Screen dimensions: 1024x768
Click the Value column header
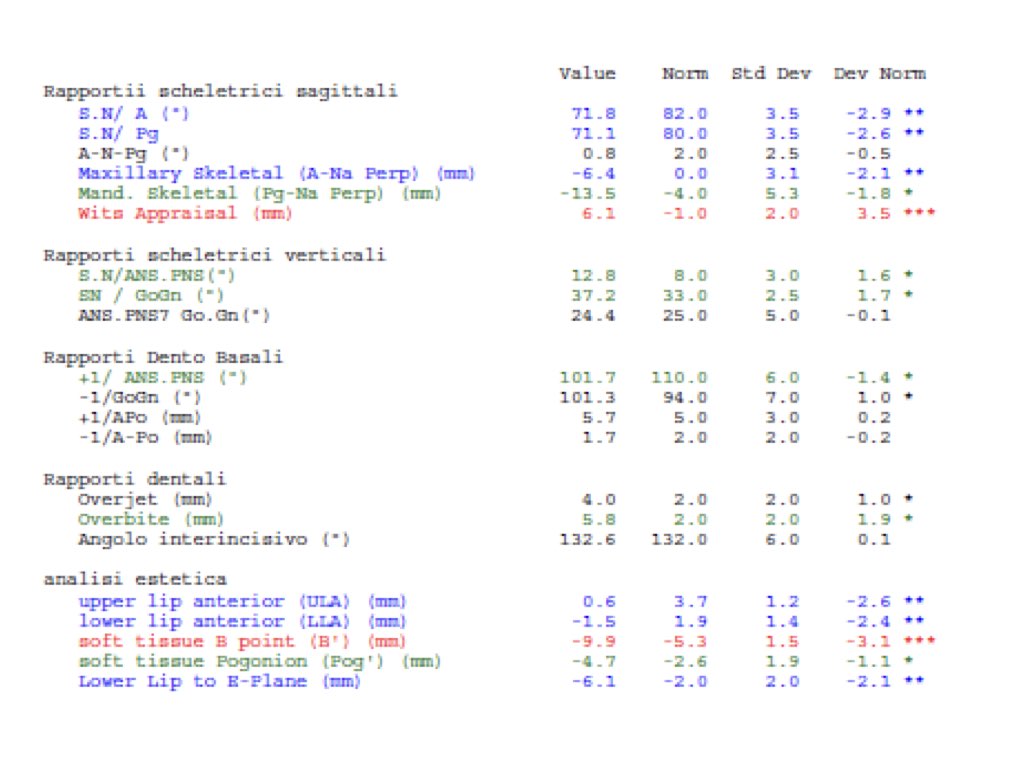pyautogui.click(x=587, y=73)
